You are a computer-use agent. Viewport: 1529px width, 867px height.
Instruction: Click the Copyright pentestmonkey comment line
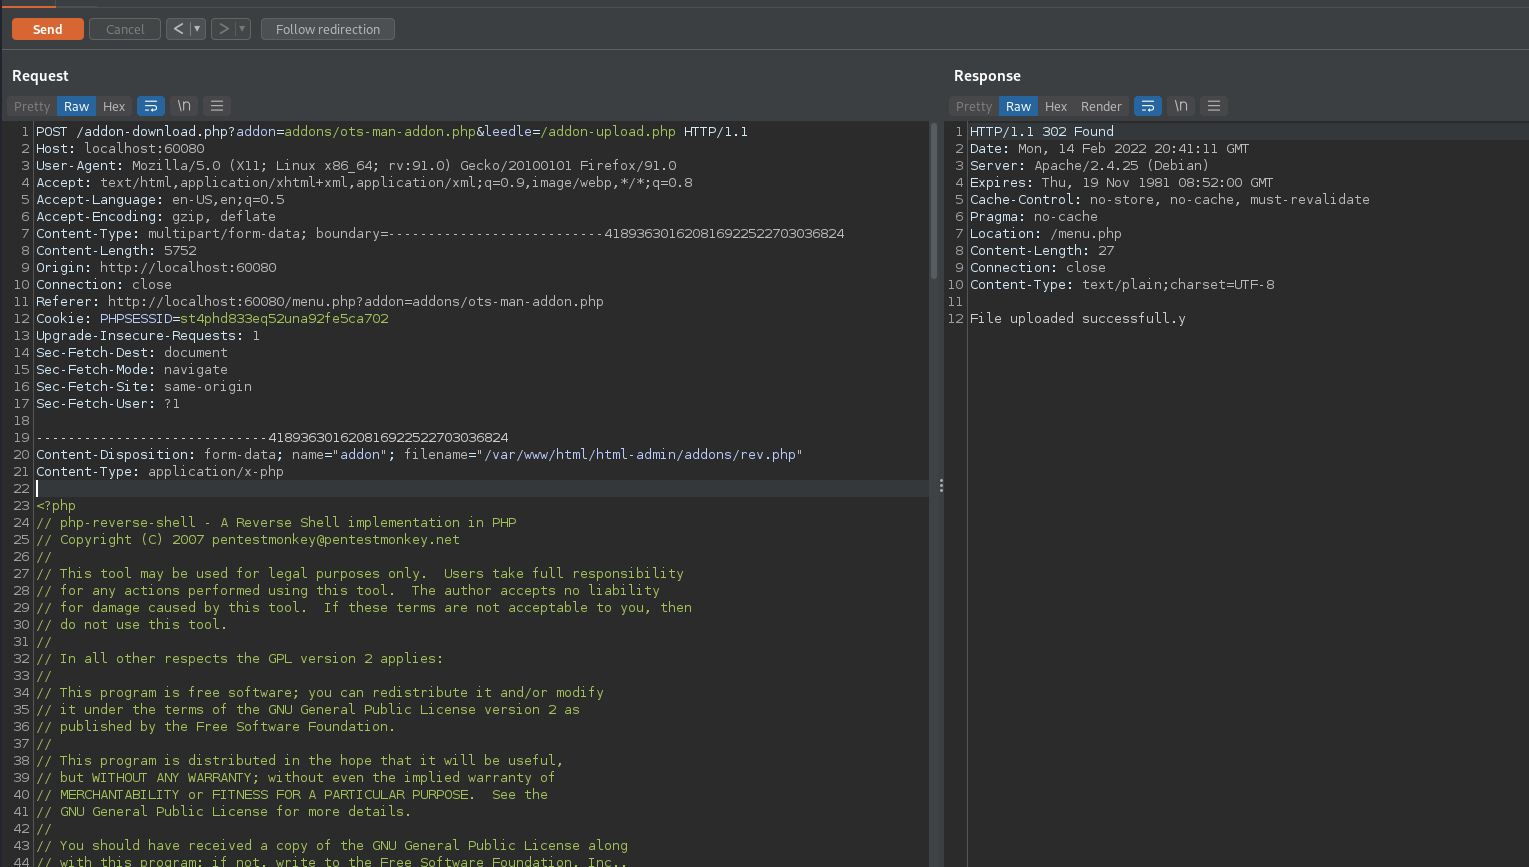(x=248, y=539)
